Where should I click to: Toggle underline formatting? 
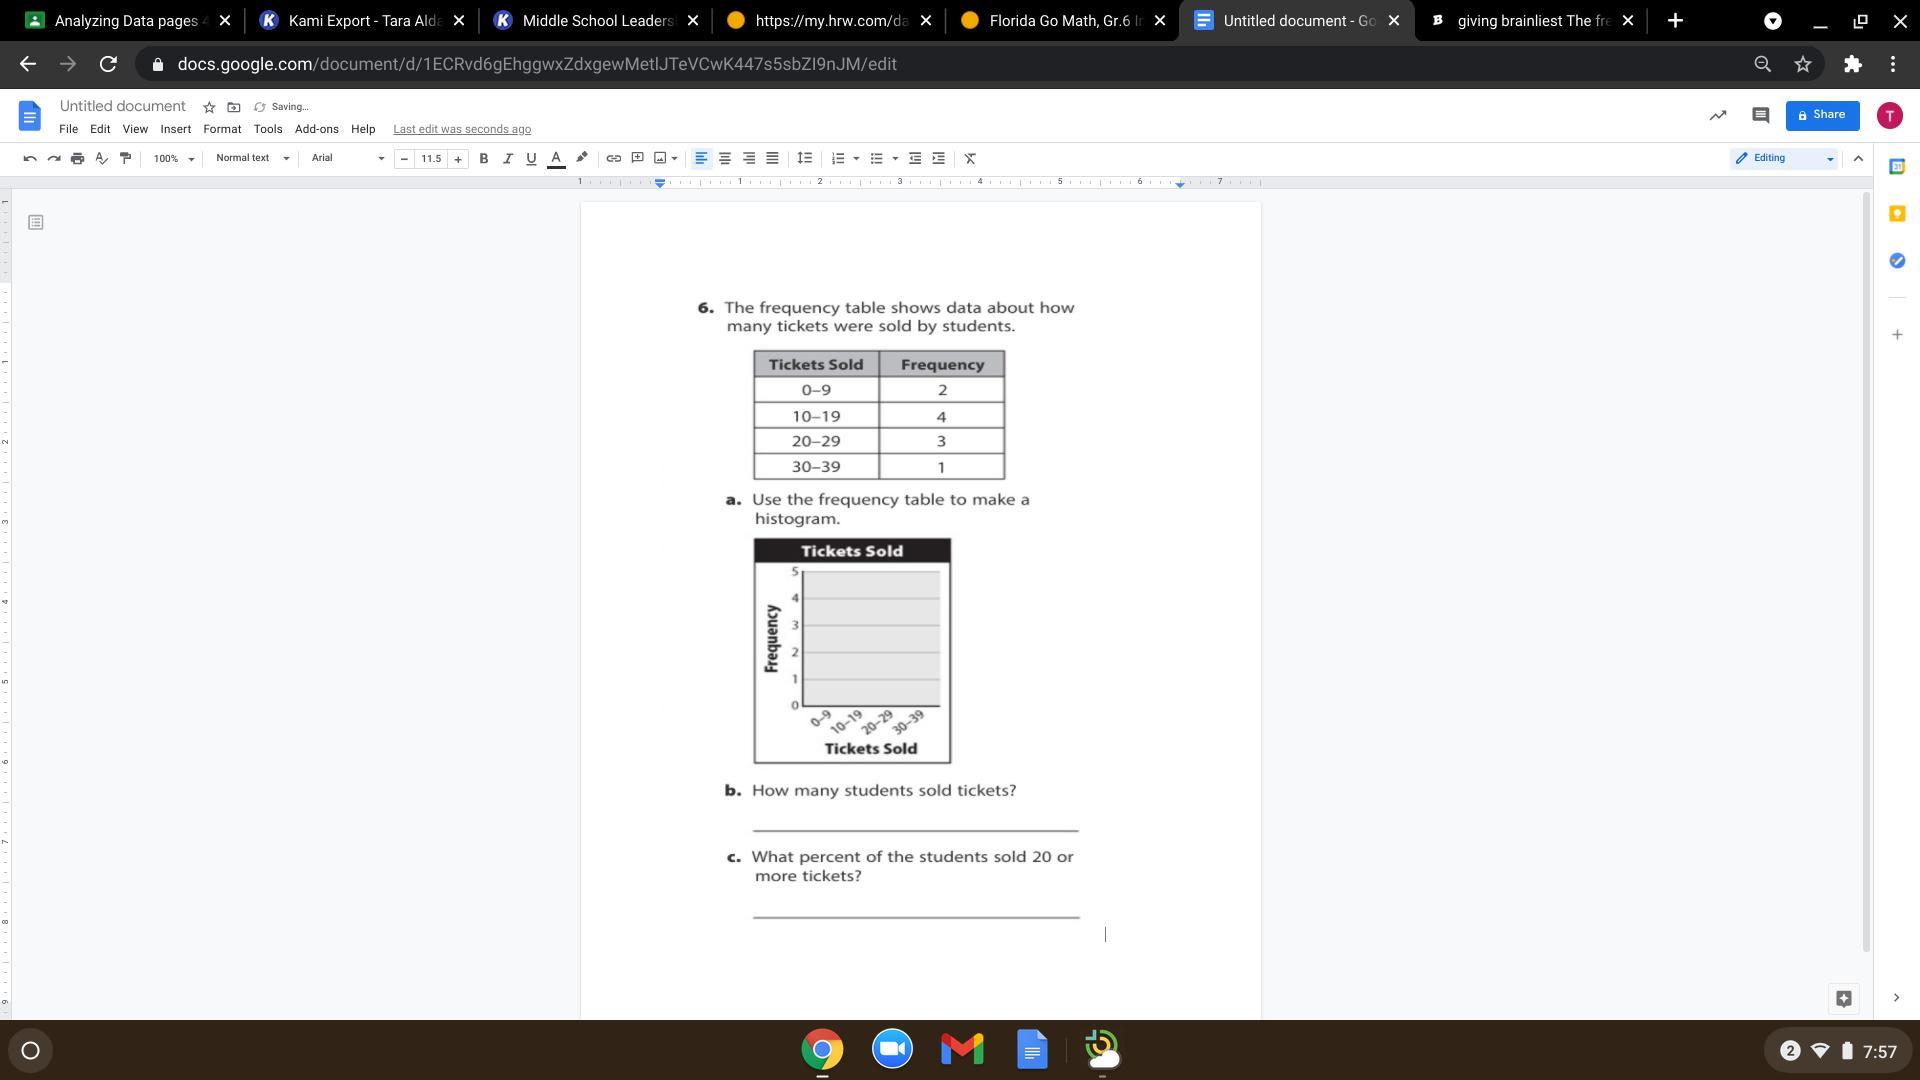point(531,158)
